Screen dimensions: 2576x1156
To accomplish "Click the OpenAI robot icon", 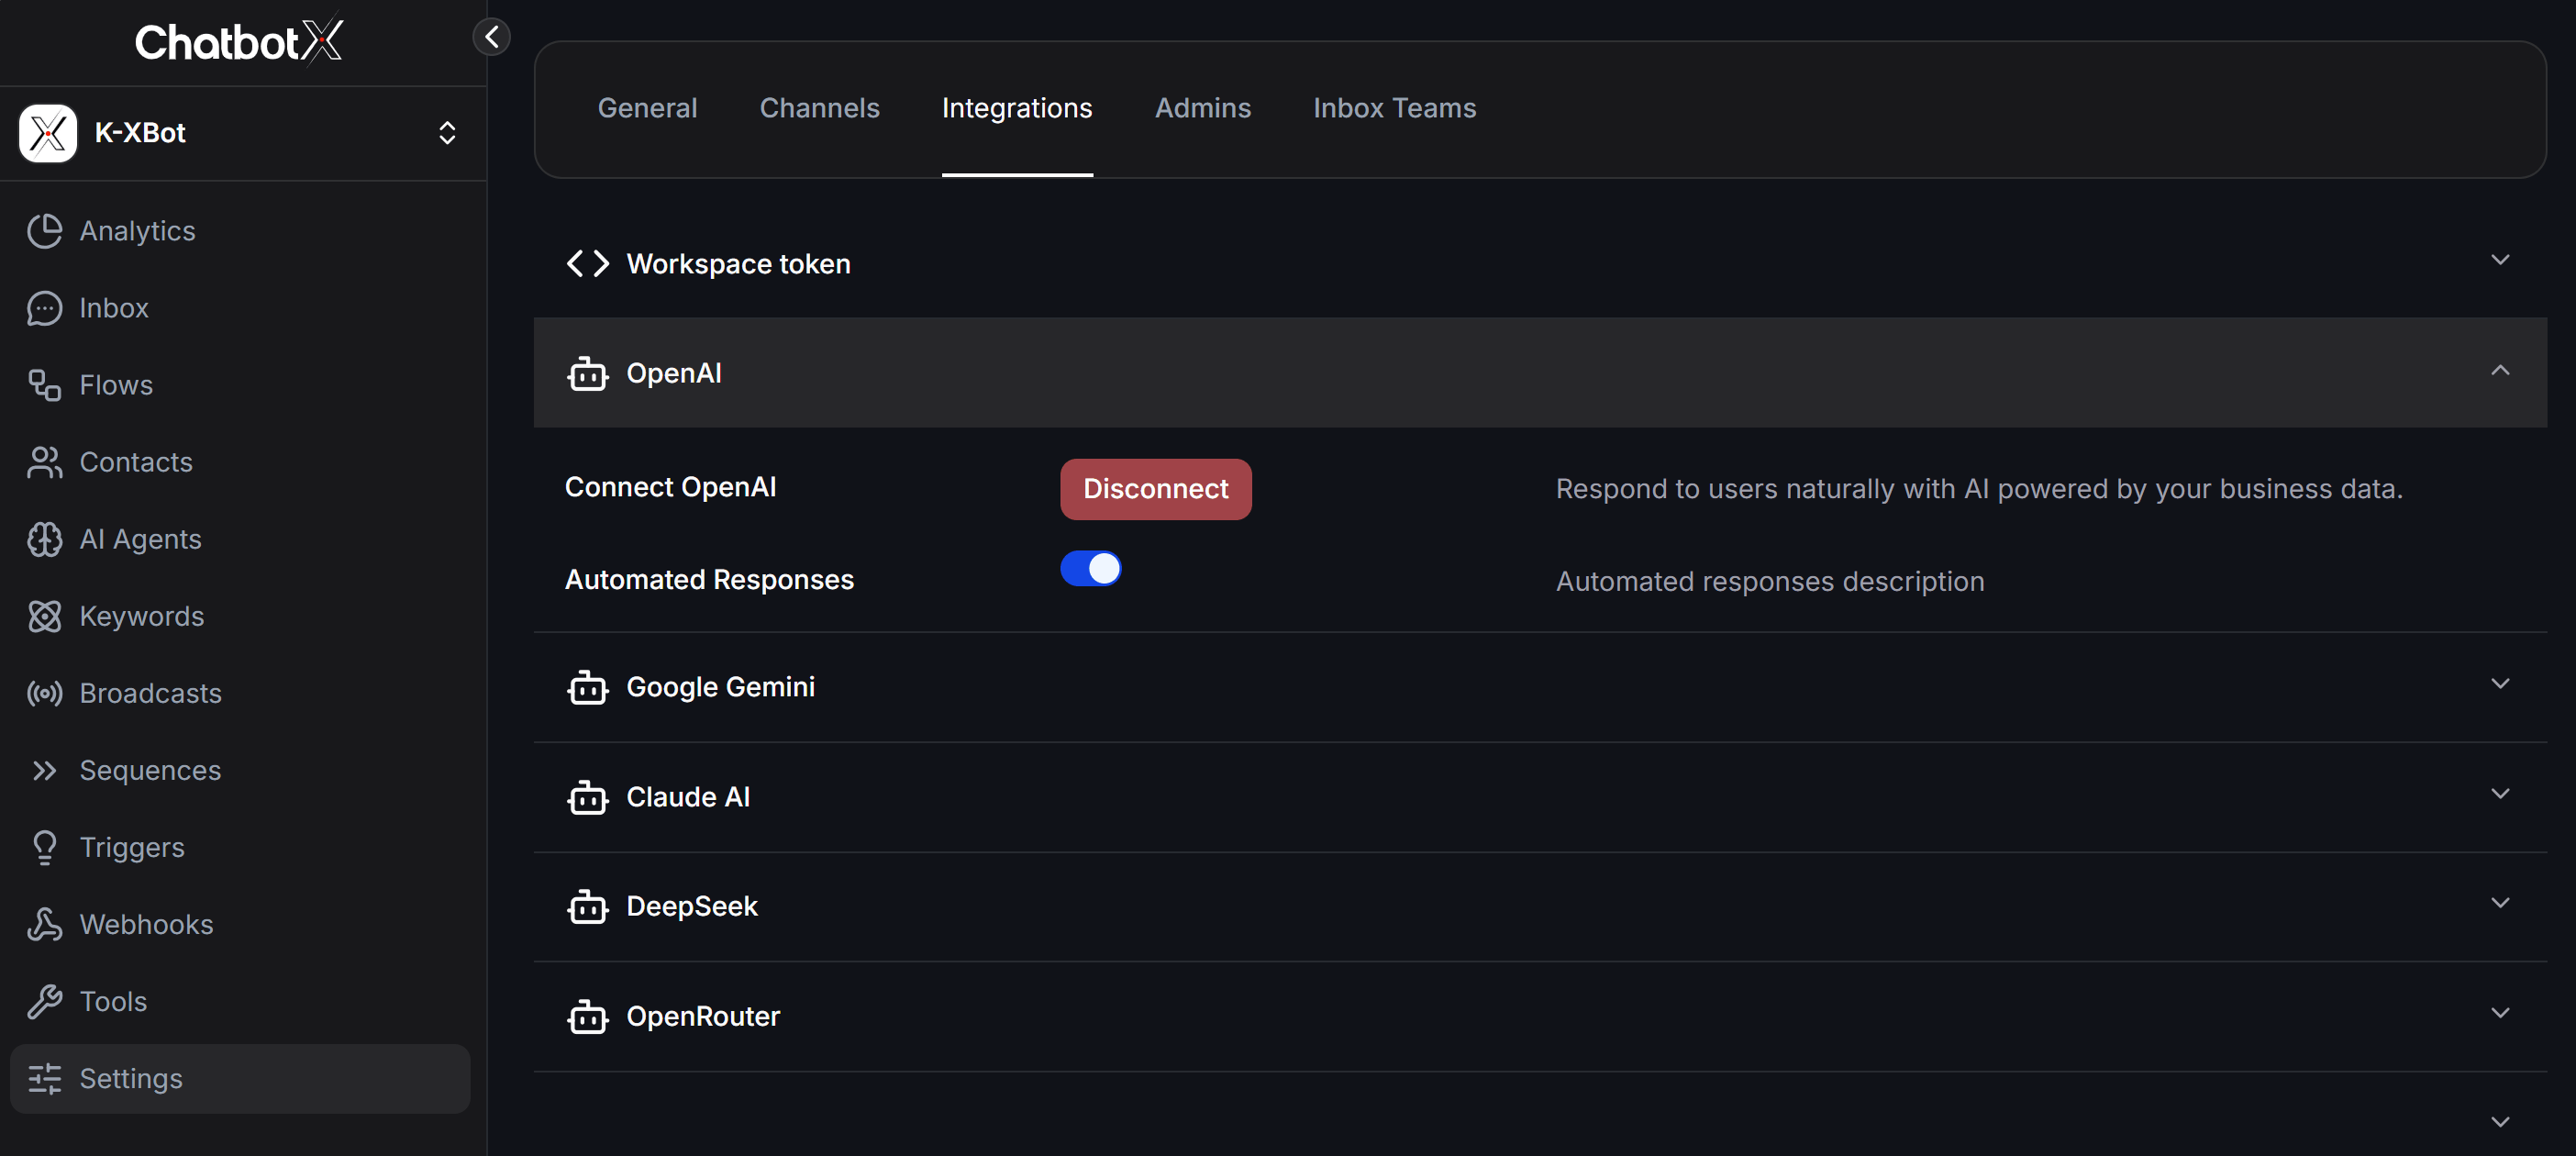I will pyautogui.click(x=587, y=373).
